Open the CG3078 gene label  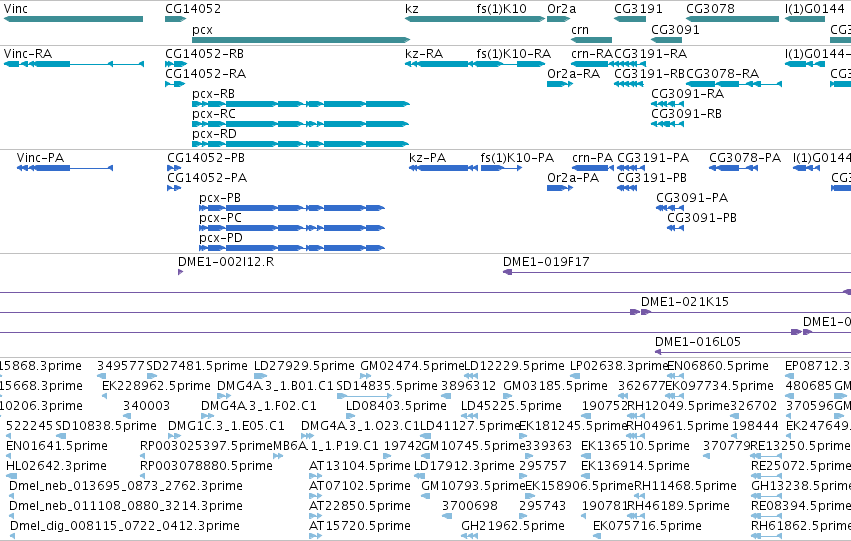point(710,9)
